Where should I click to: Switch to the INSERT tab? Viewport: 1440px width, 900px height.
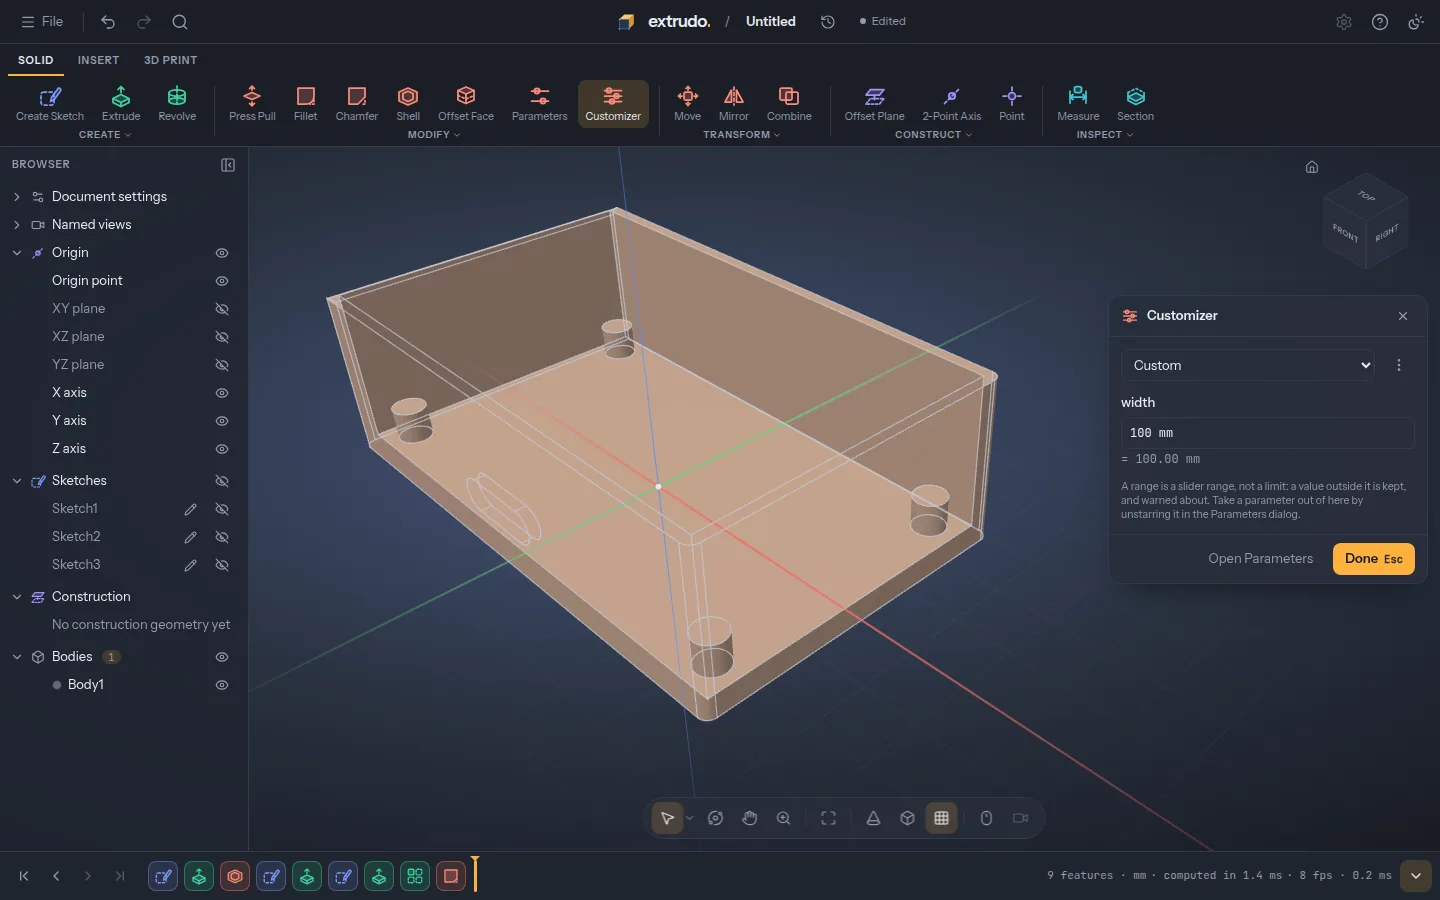coord(98,60)
